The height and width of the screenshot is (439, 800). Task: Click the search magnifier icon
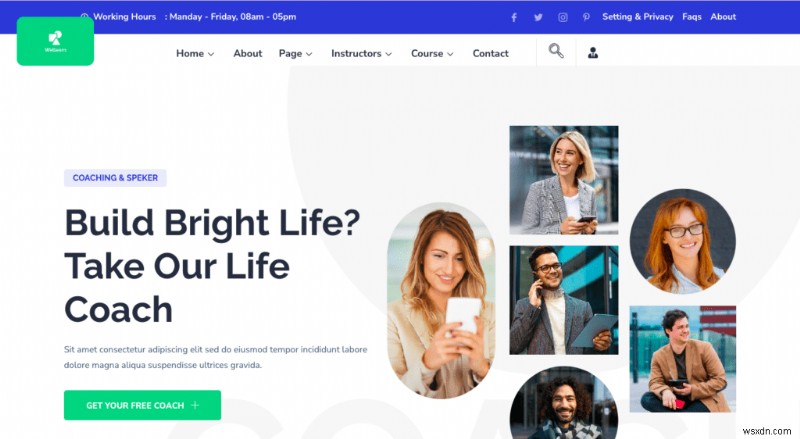[x=556, y=51]
